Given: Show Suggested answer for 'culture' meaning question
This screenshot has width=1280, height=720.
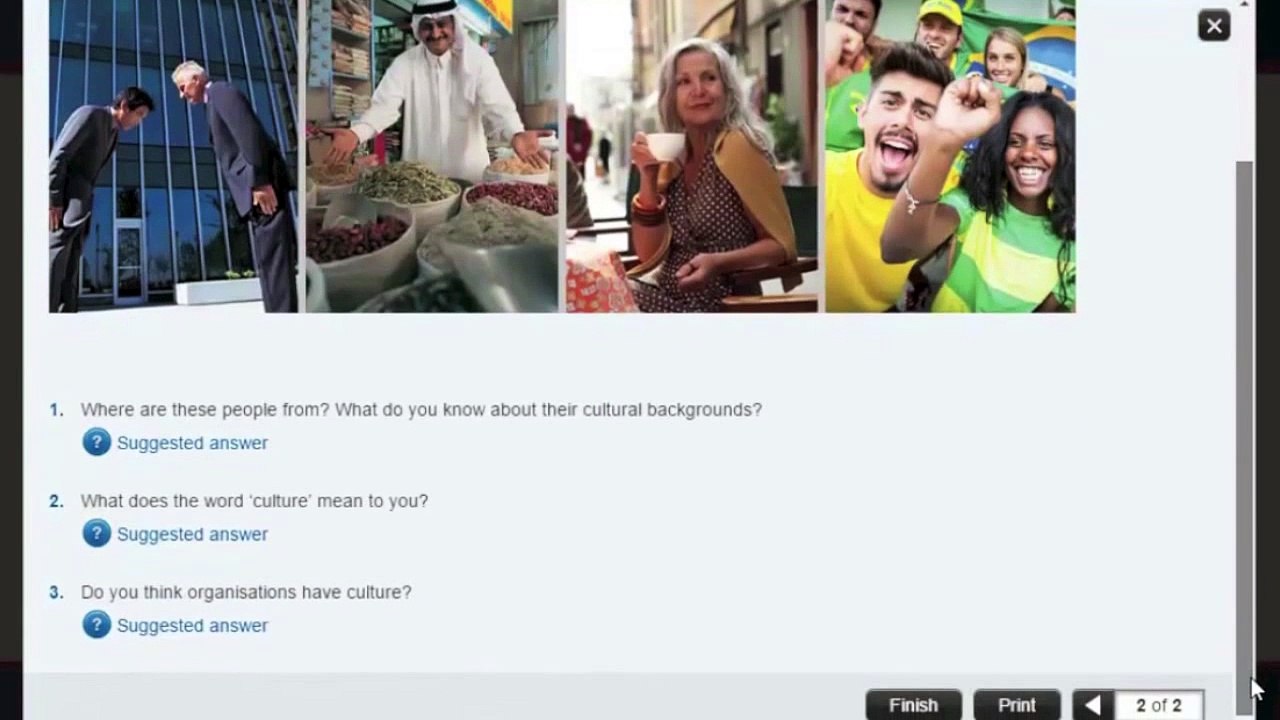Looking at the screenshot, I should [x=192, y=534].
